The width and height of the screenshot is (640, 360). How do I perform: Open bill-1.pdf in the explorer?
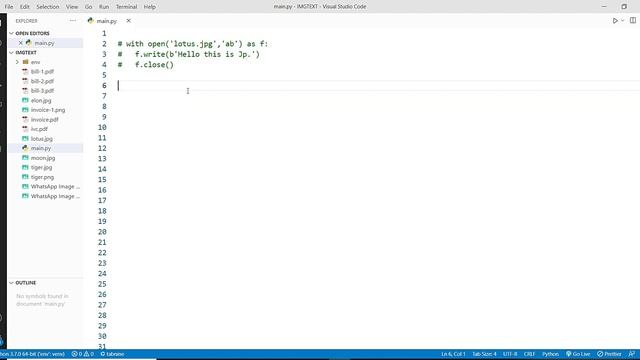tap(42, 71)
